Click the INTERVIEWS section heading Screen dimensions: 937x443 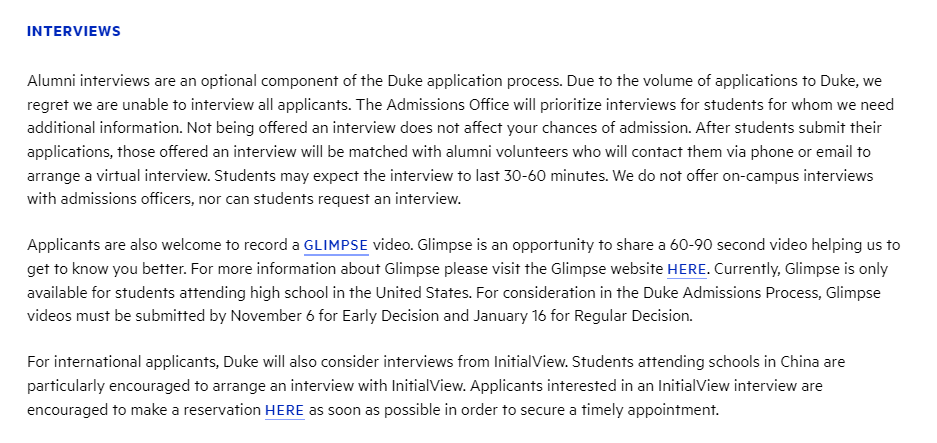coord(74,31)
